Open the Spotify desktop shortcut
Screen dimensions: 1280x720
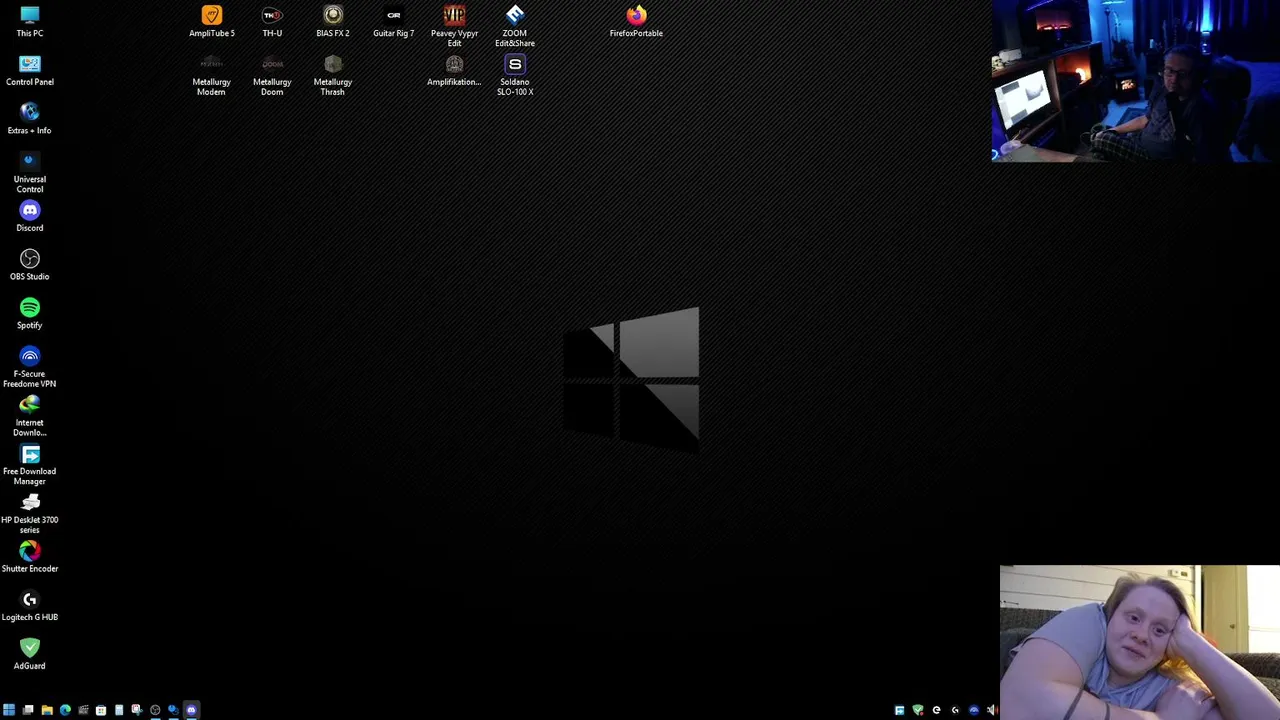point(30,313)
